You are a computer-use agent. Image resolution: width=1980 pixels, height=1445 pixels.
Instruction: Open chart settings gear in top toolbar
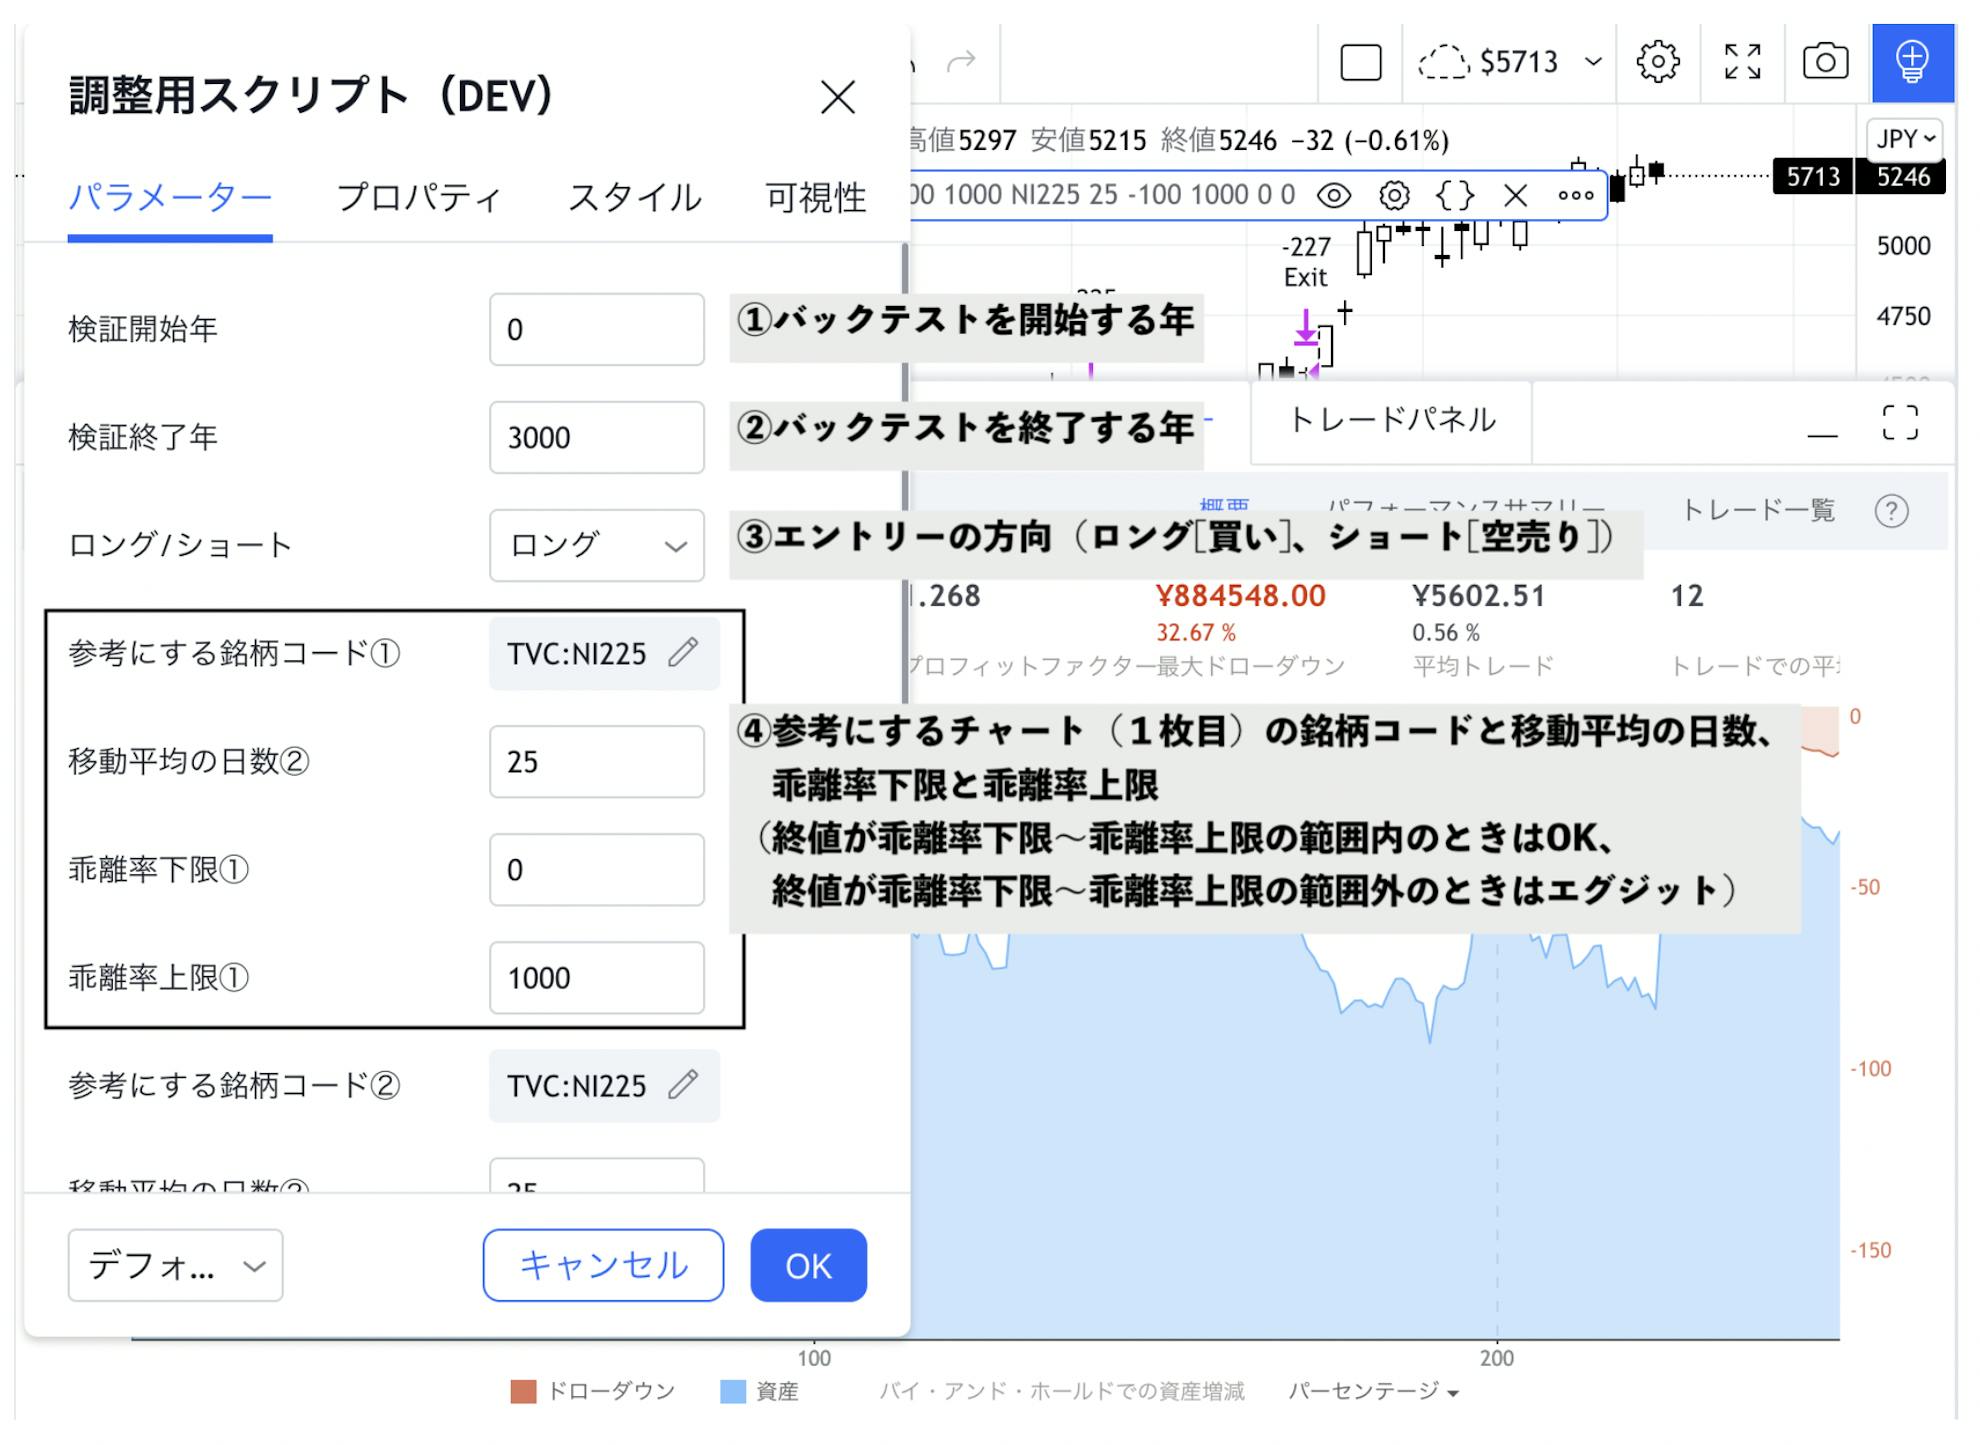click(x=1657, y=62)
